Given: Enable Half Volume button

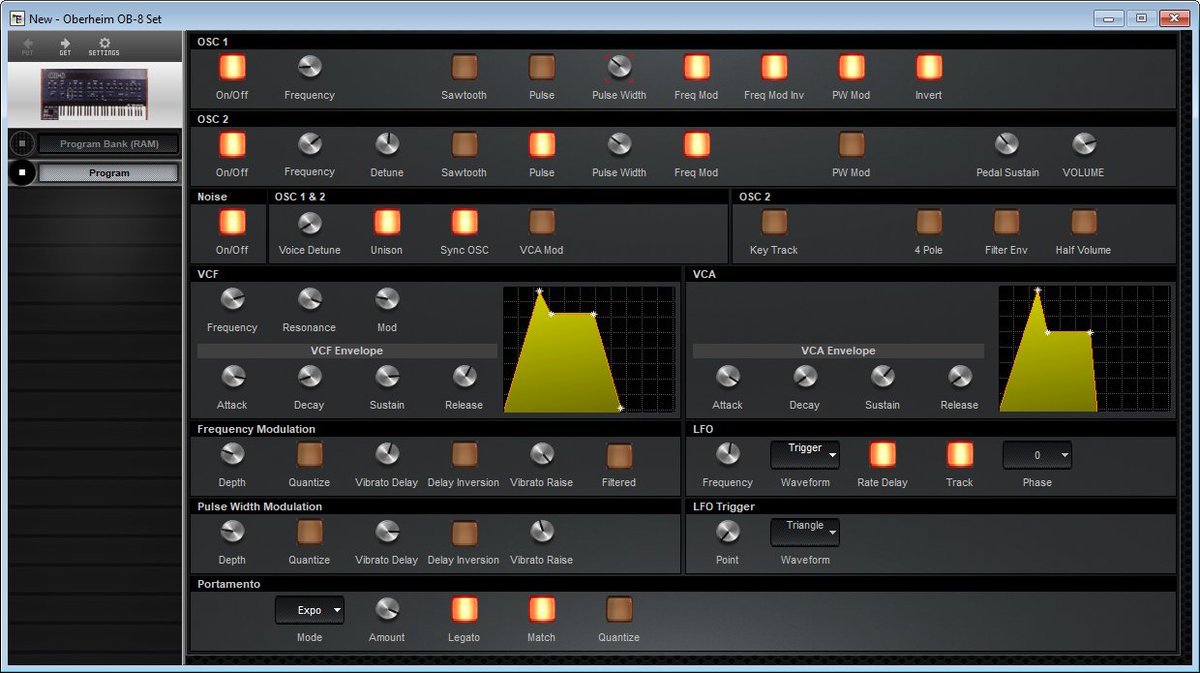Looking at the screenshot, I should click(1084, 222).
